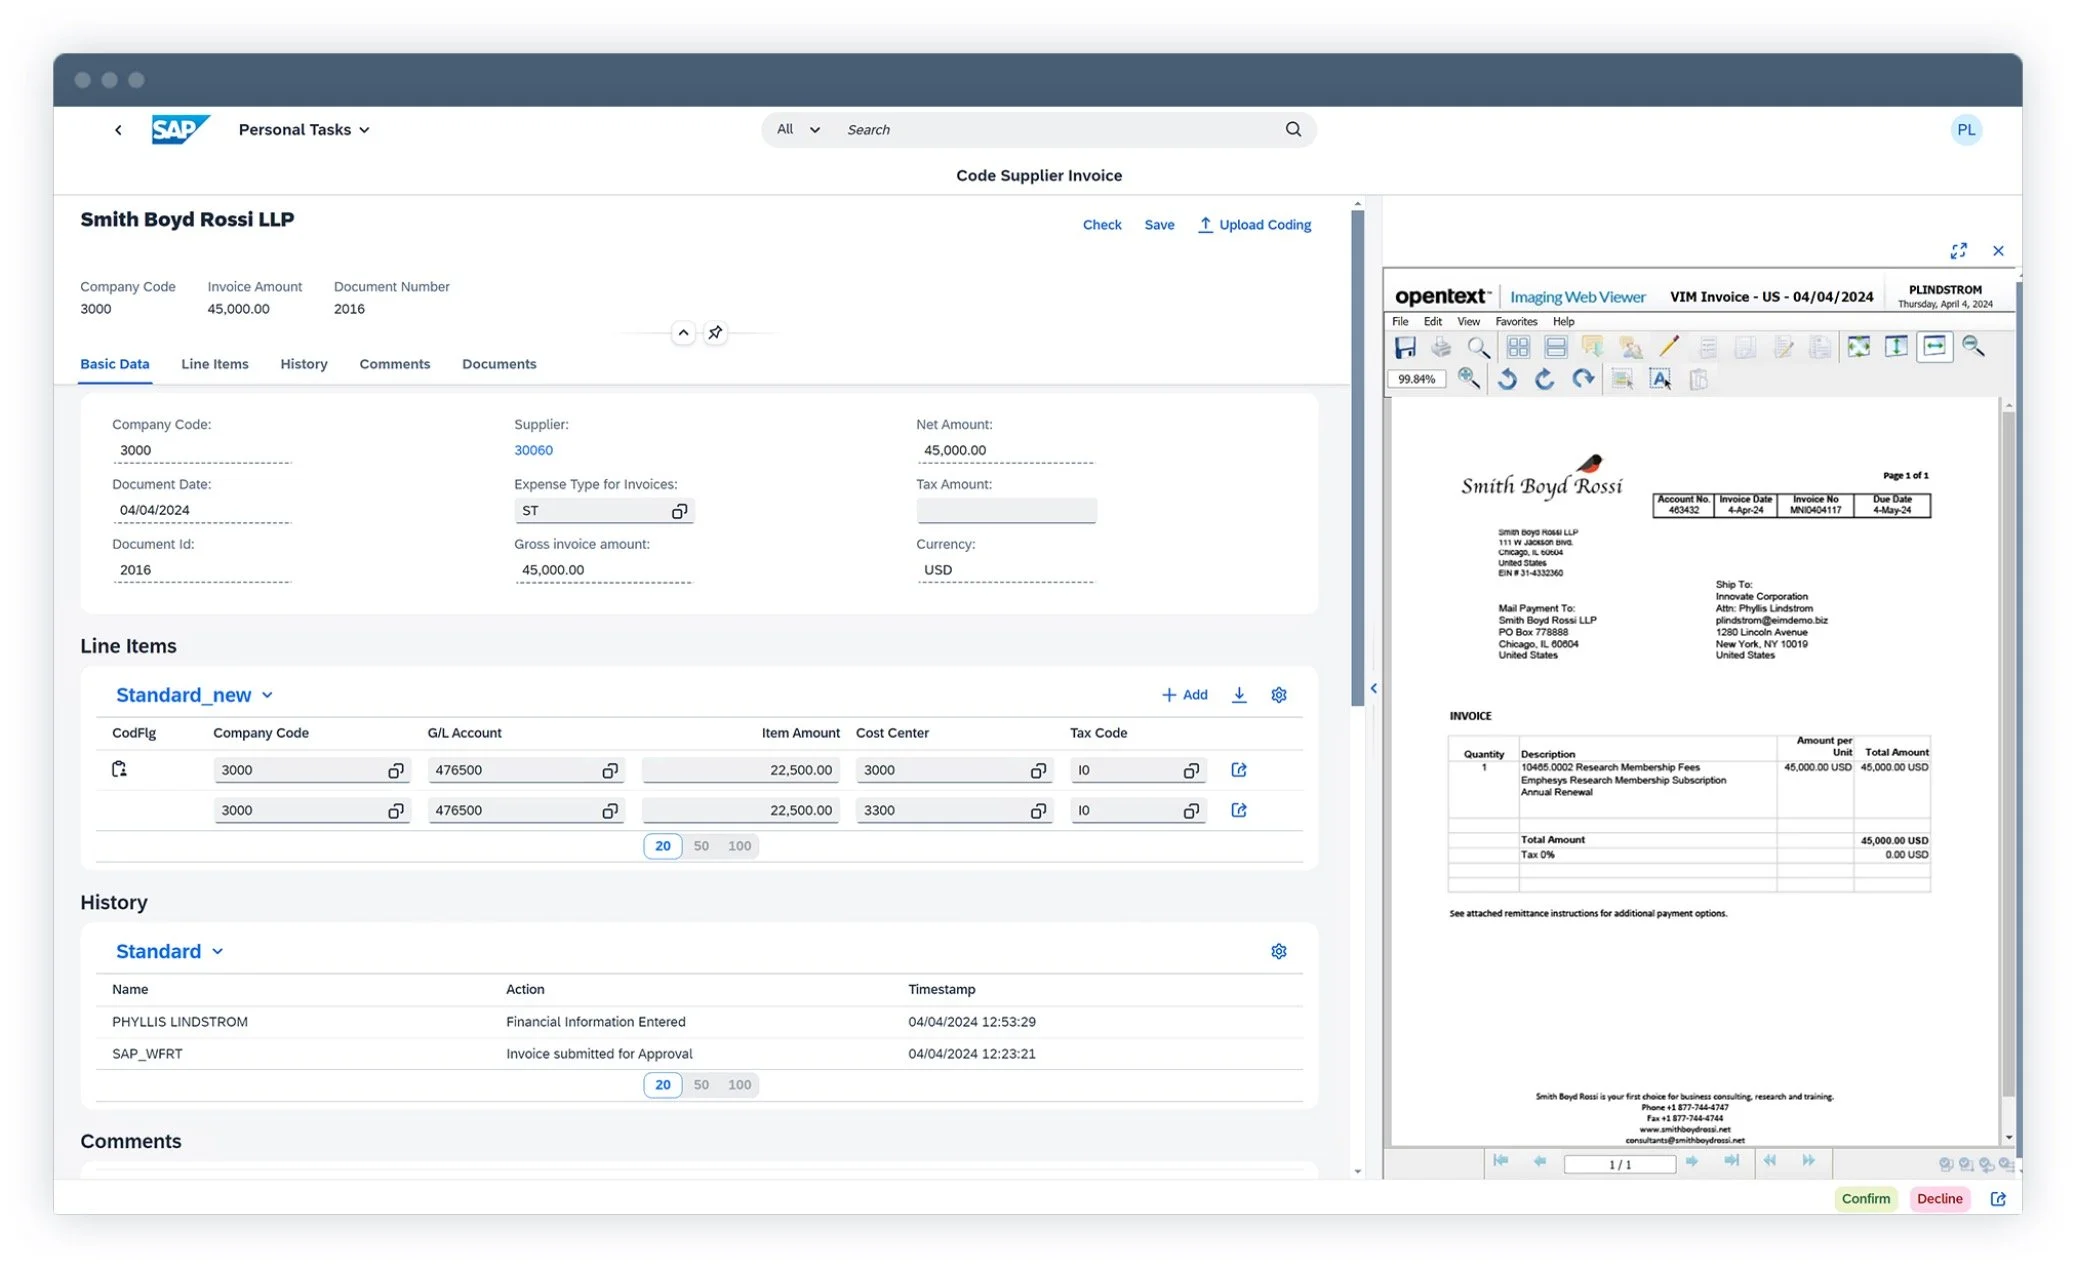2076x1268 pixels.
Task: Click the main page vertical scrollbar
Action: click(x=1357, y=459)
